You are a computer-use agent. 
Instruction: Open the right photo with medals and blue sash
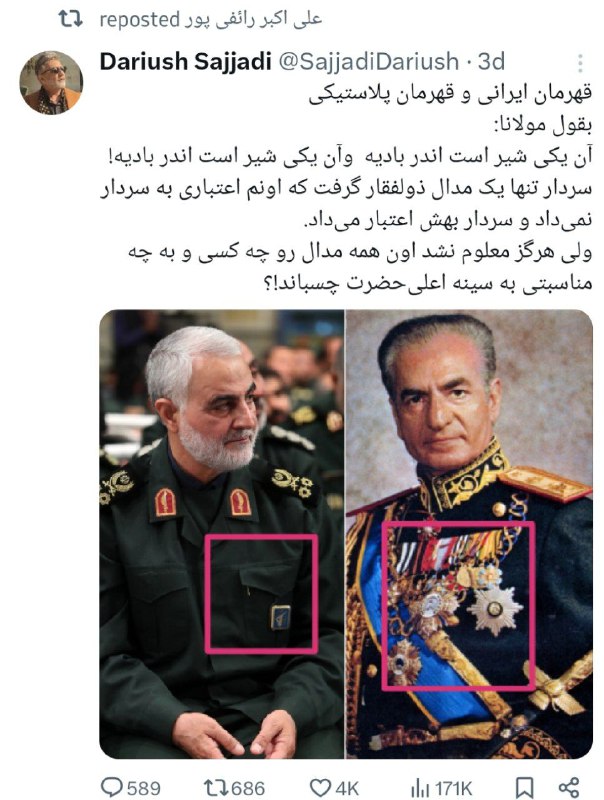pyautogui.click(x=469, y=534)
